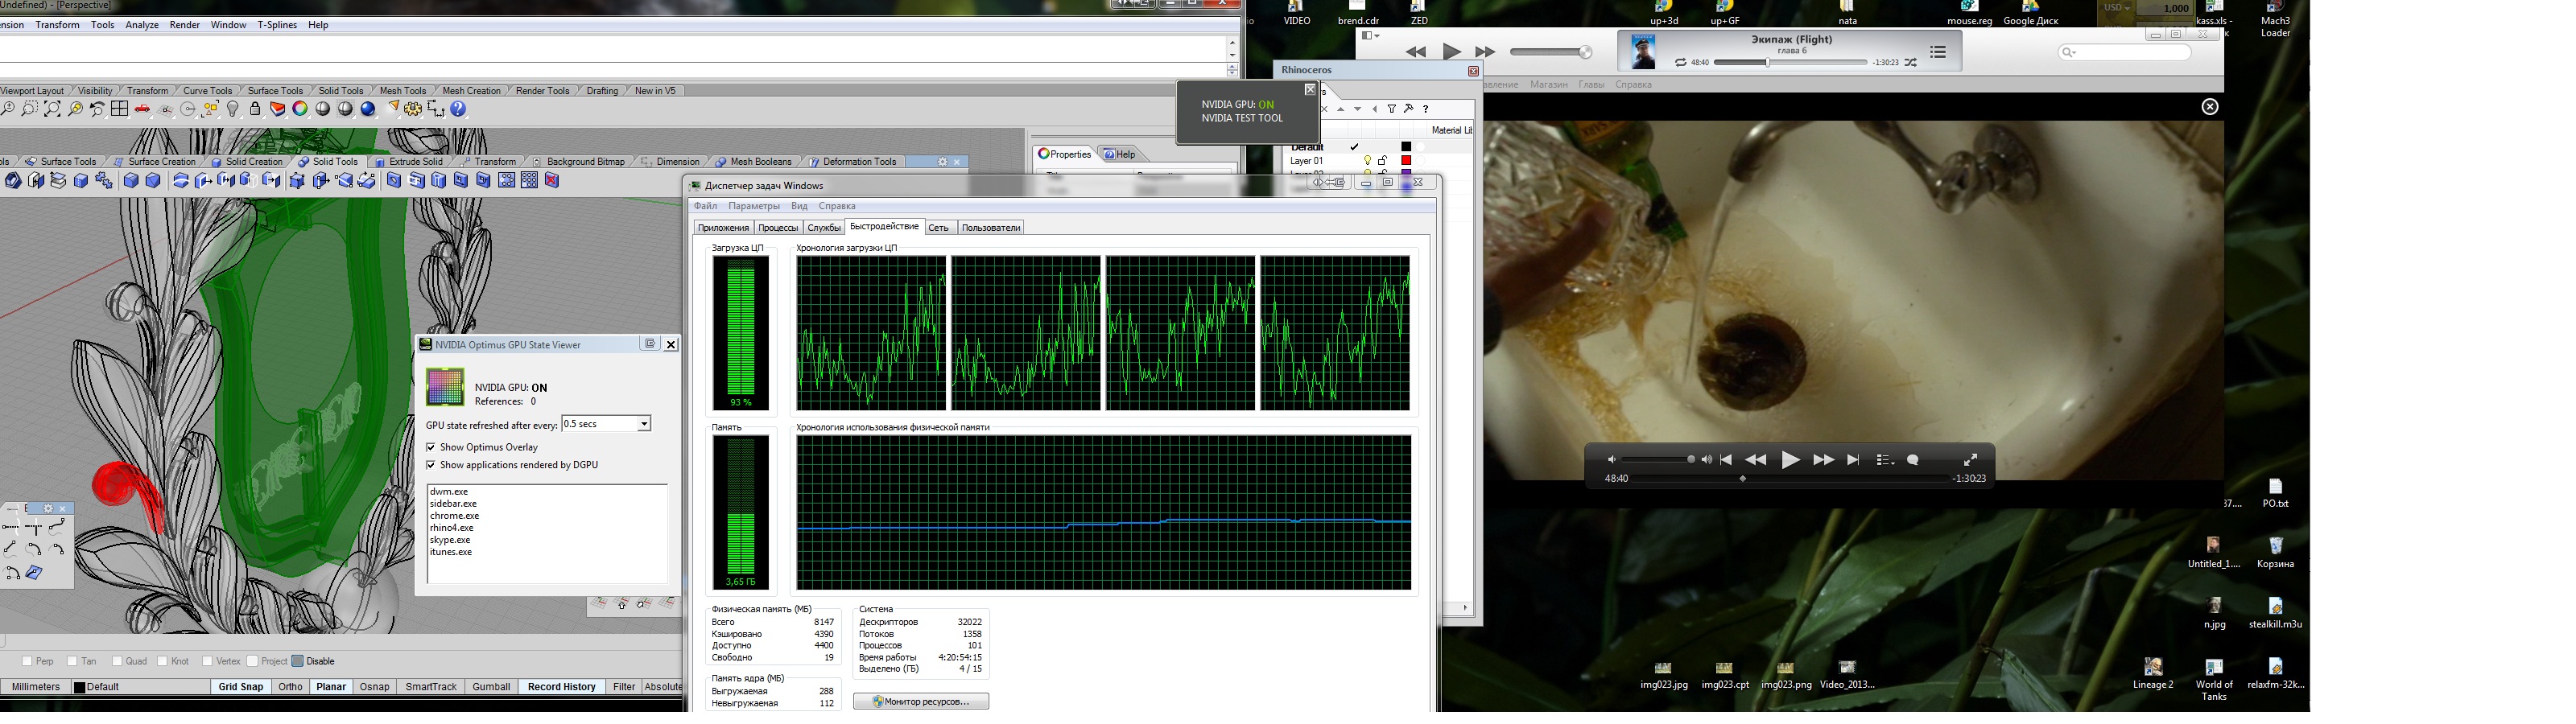Play the video using overlay play button

[1791, 460]
